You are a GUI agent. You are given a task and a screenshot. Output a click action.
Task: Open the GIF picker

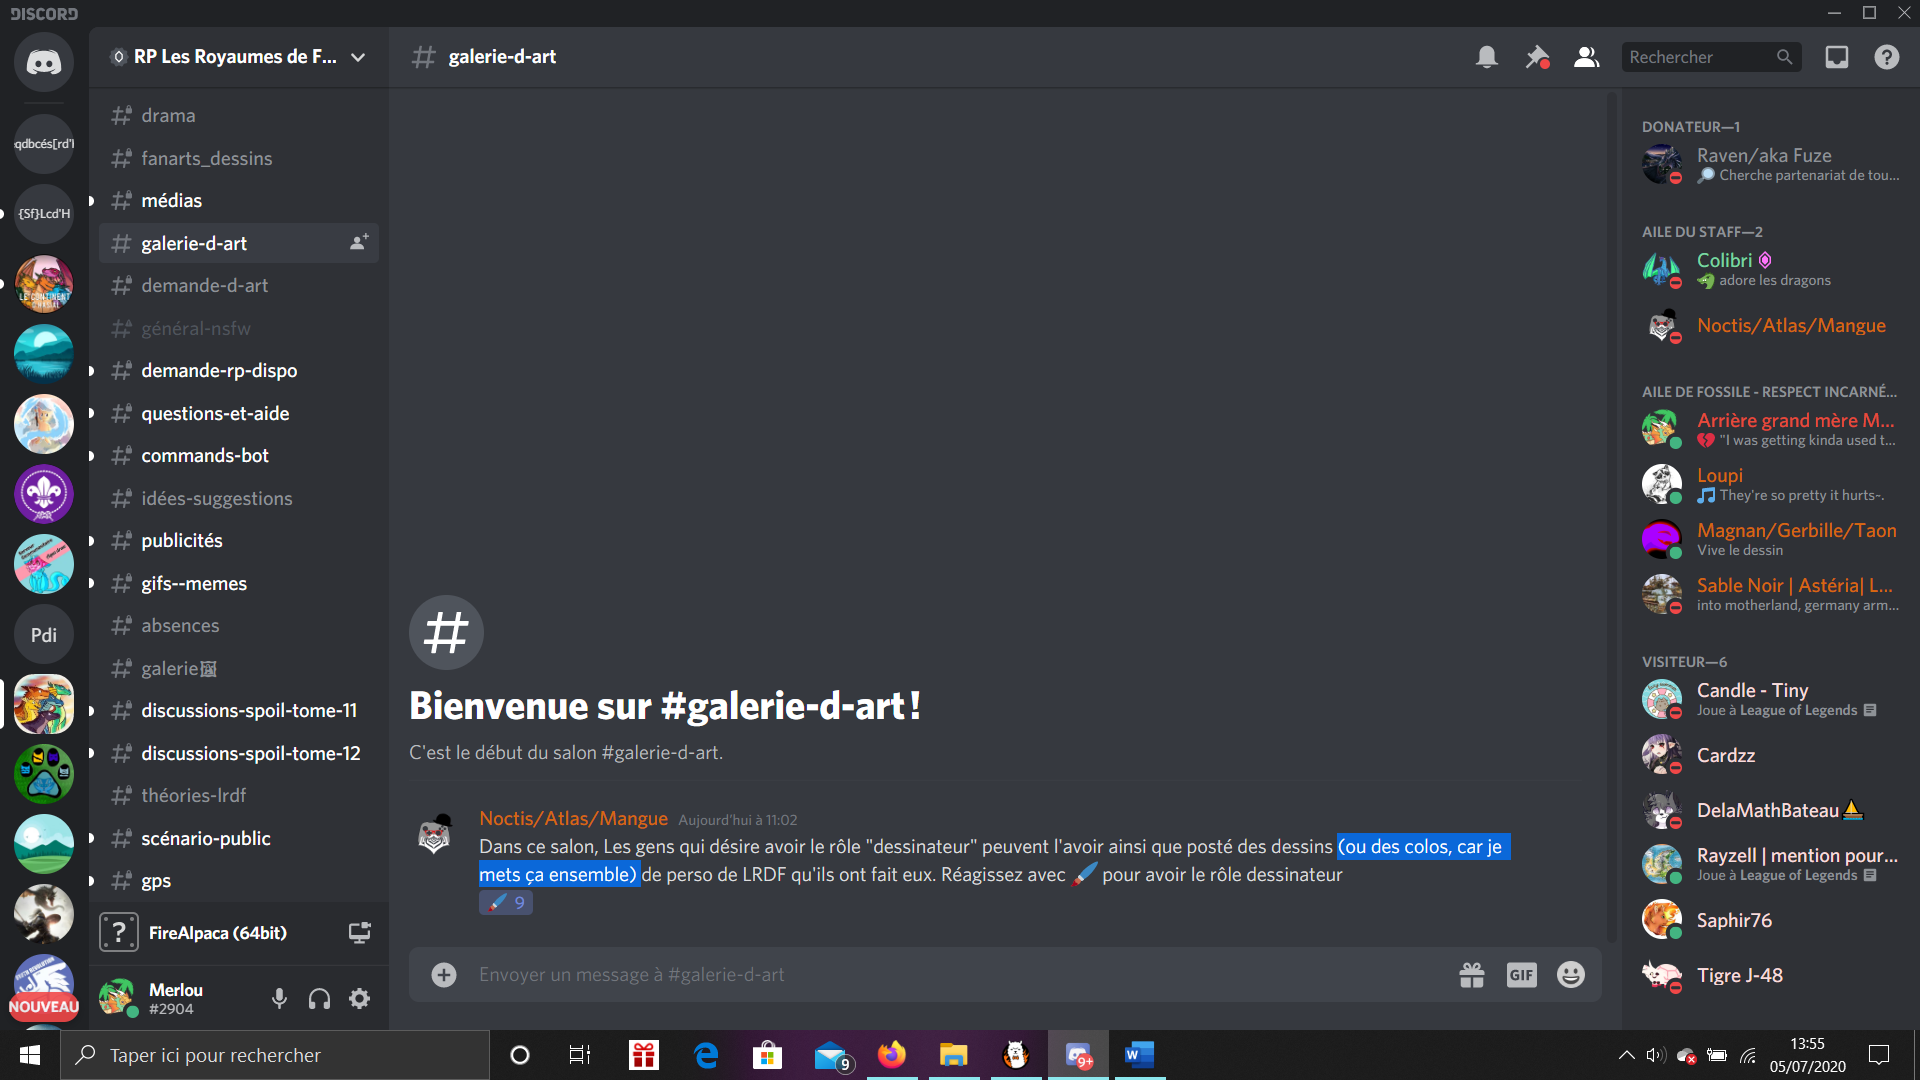pyautogui.click(x=1521, y=975)
